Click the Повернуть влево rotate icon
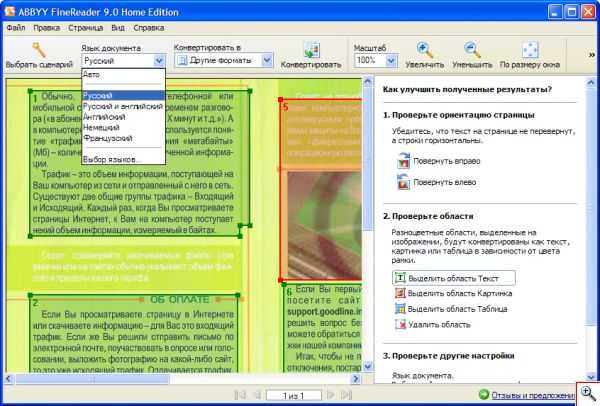600x406 pixels. point(403,182)
